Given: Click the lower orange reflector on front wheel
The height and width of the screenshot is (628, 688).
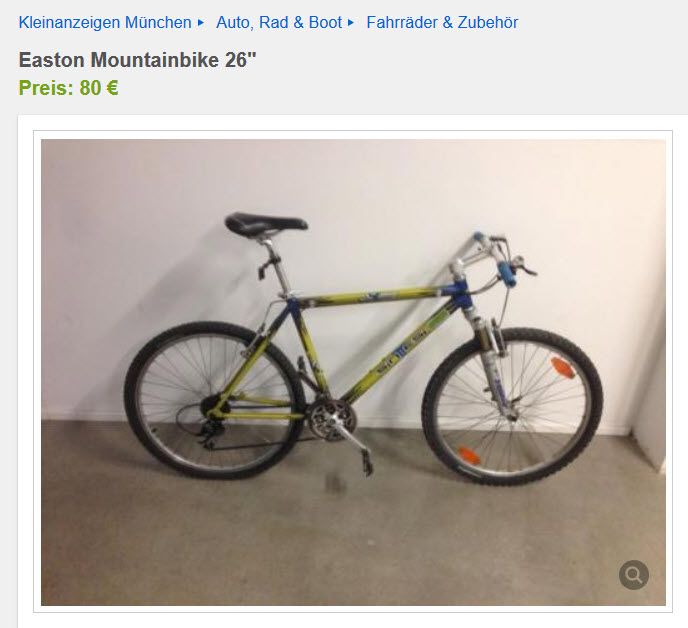Looking at the screenshot, I should (x=469, y=455).
